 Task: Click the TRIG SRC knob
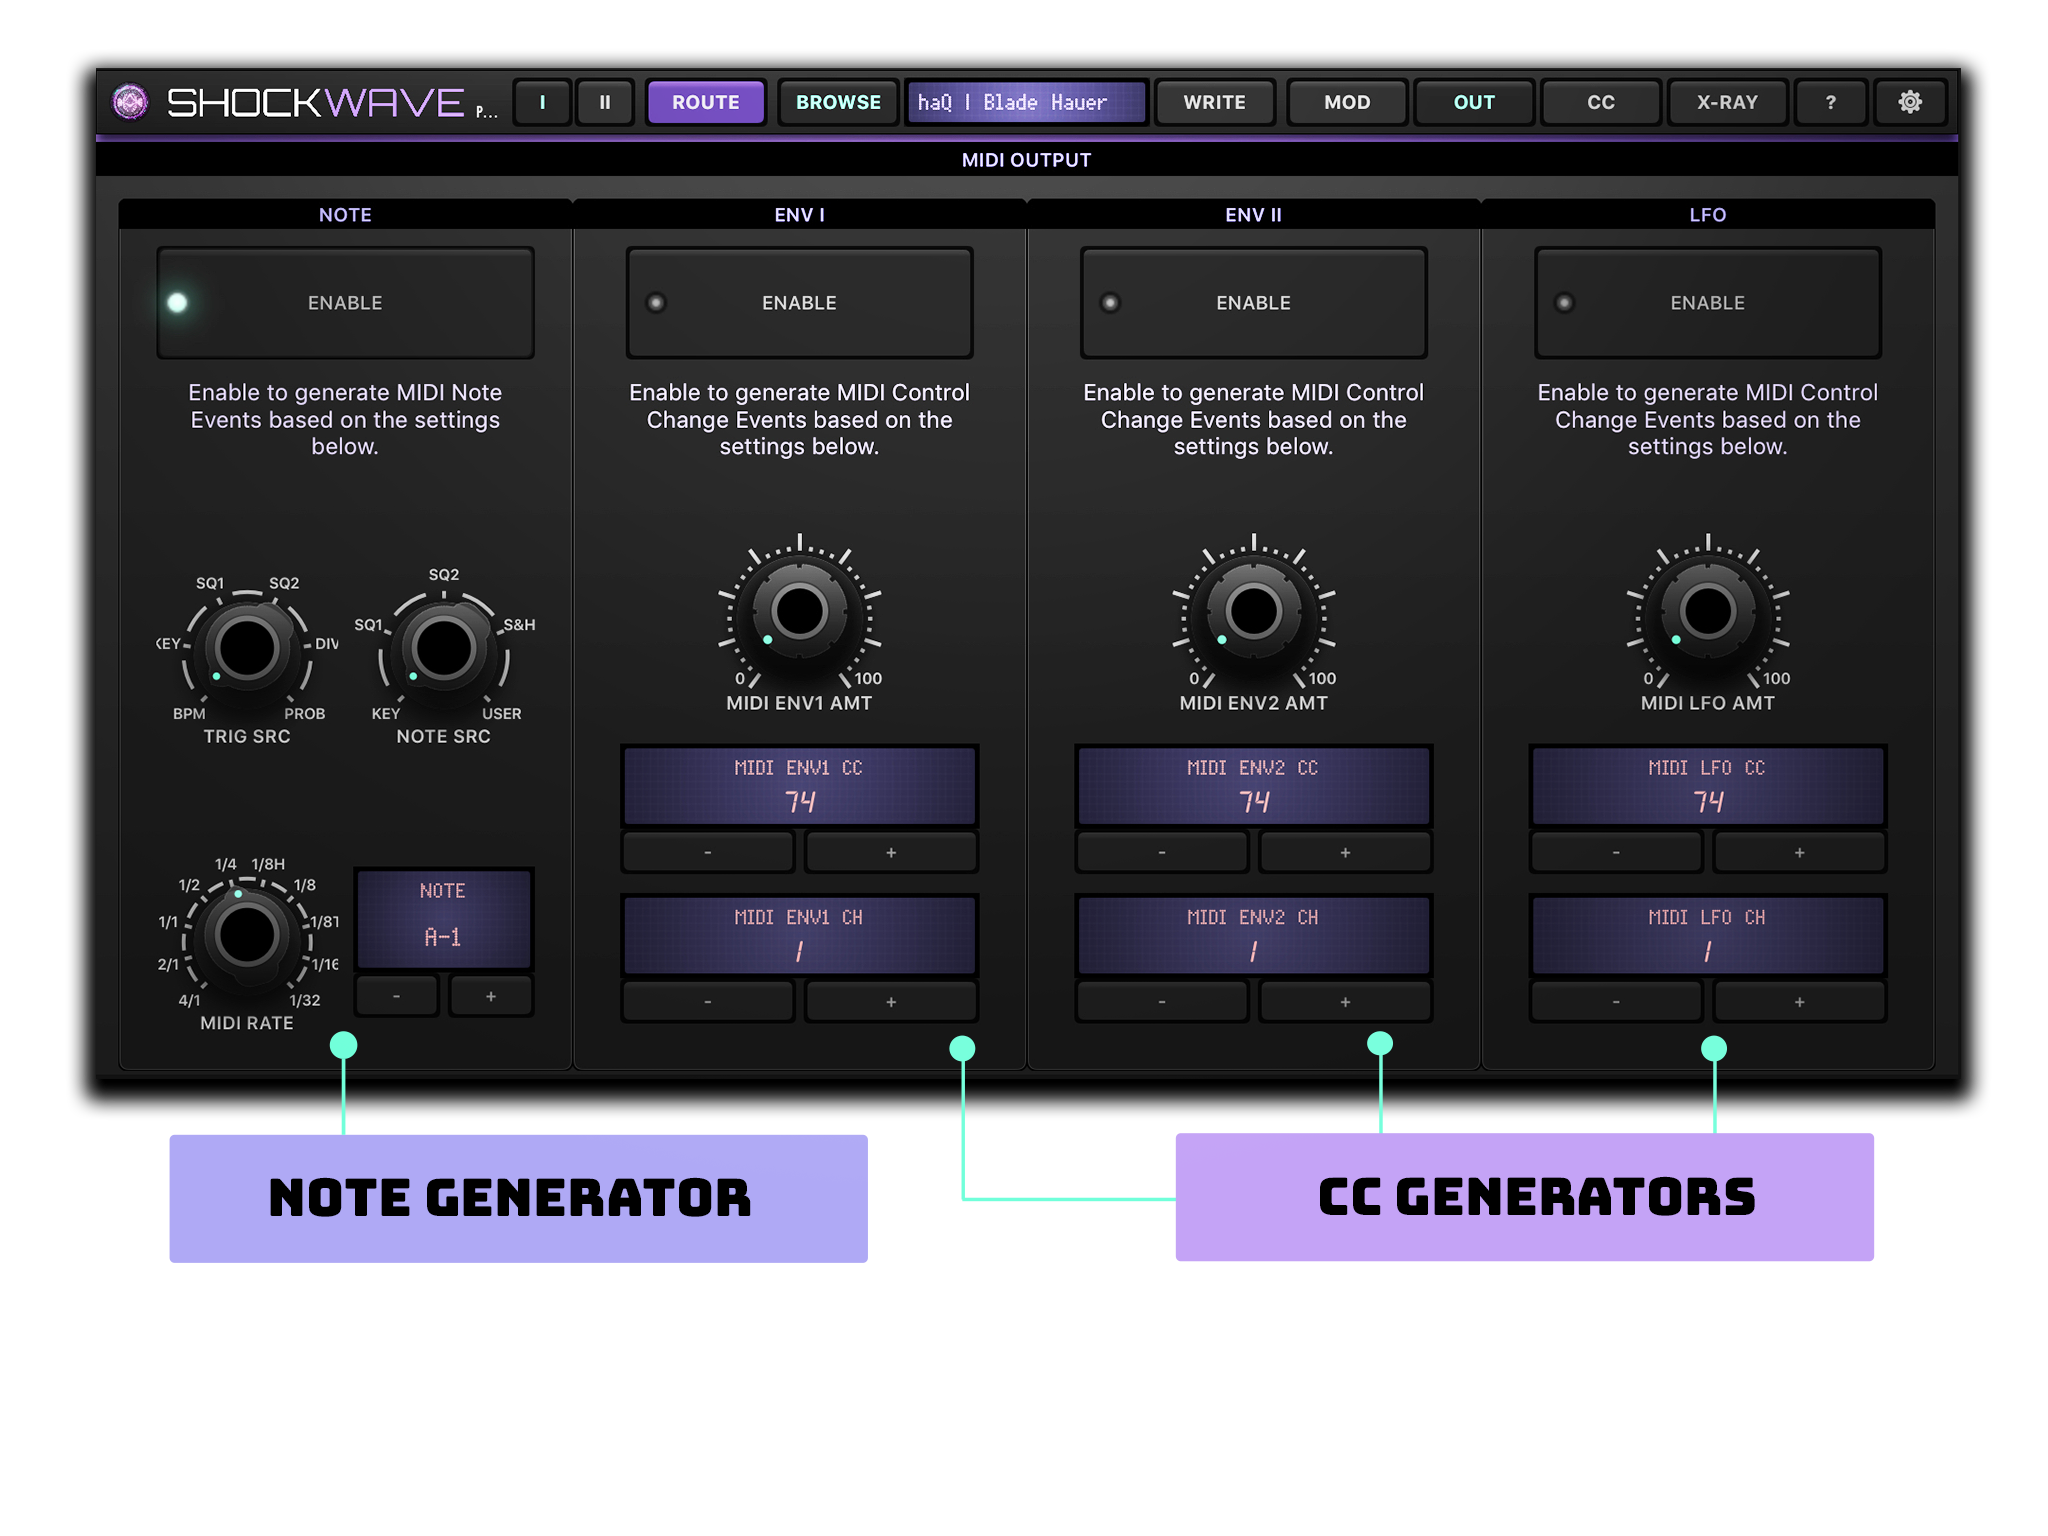pos(247,647)
